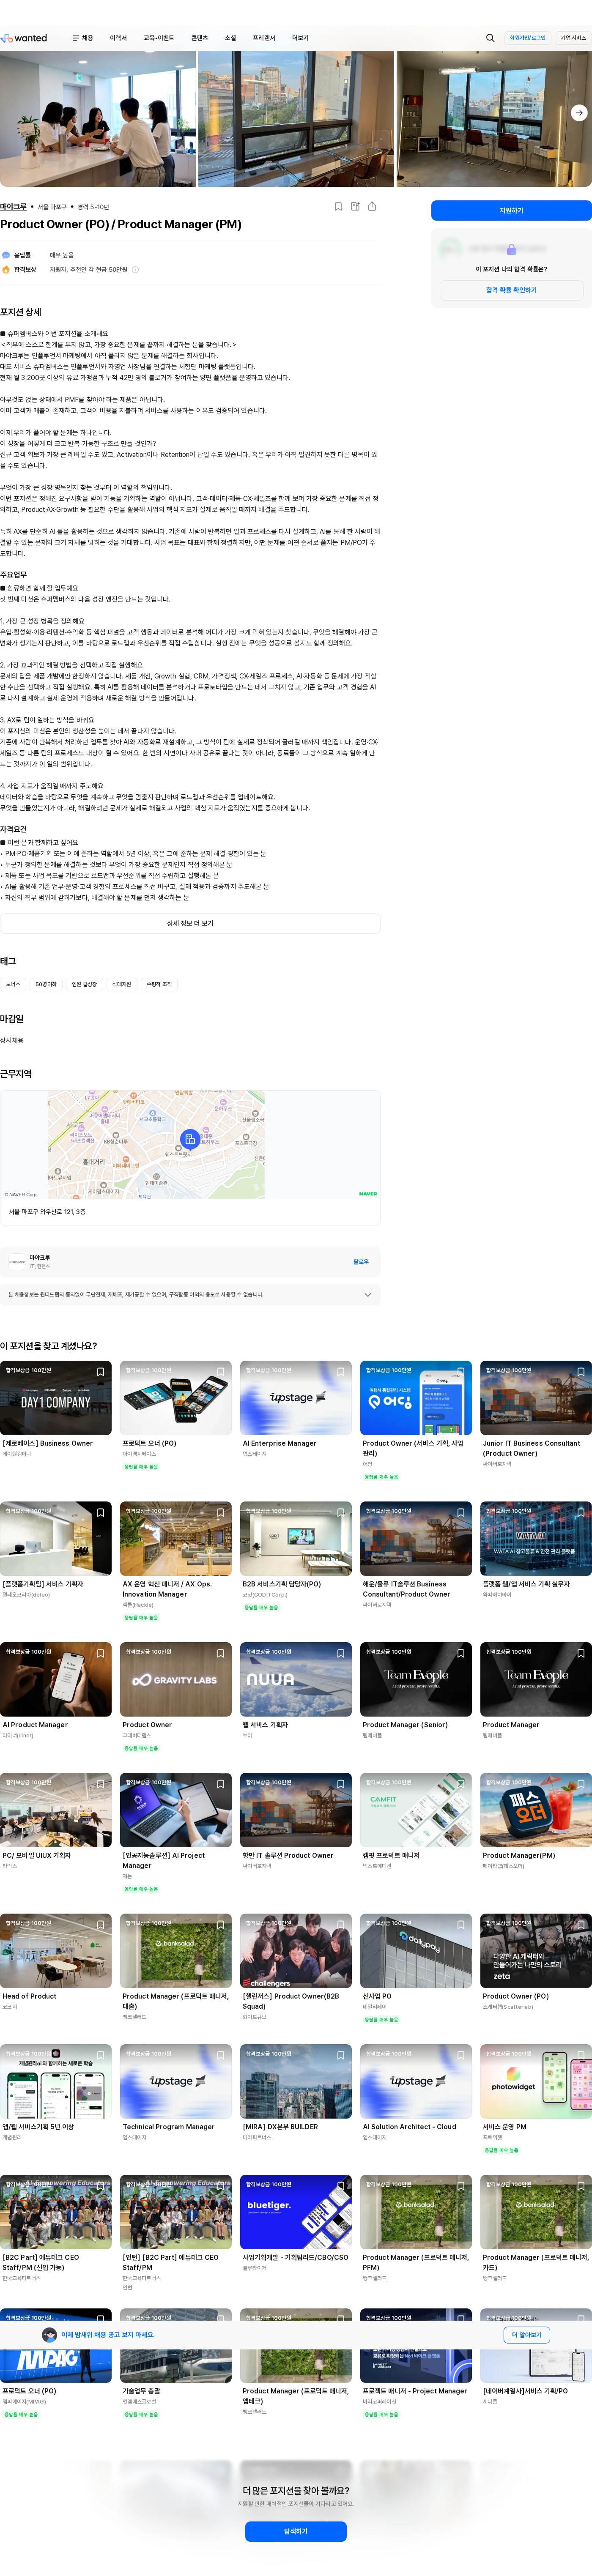Toggle bookmark on AI Solution Architect - Cloud card

pos(460,2055)
